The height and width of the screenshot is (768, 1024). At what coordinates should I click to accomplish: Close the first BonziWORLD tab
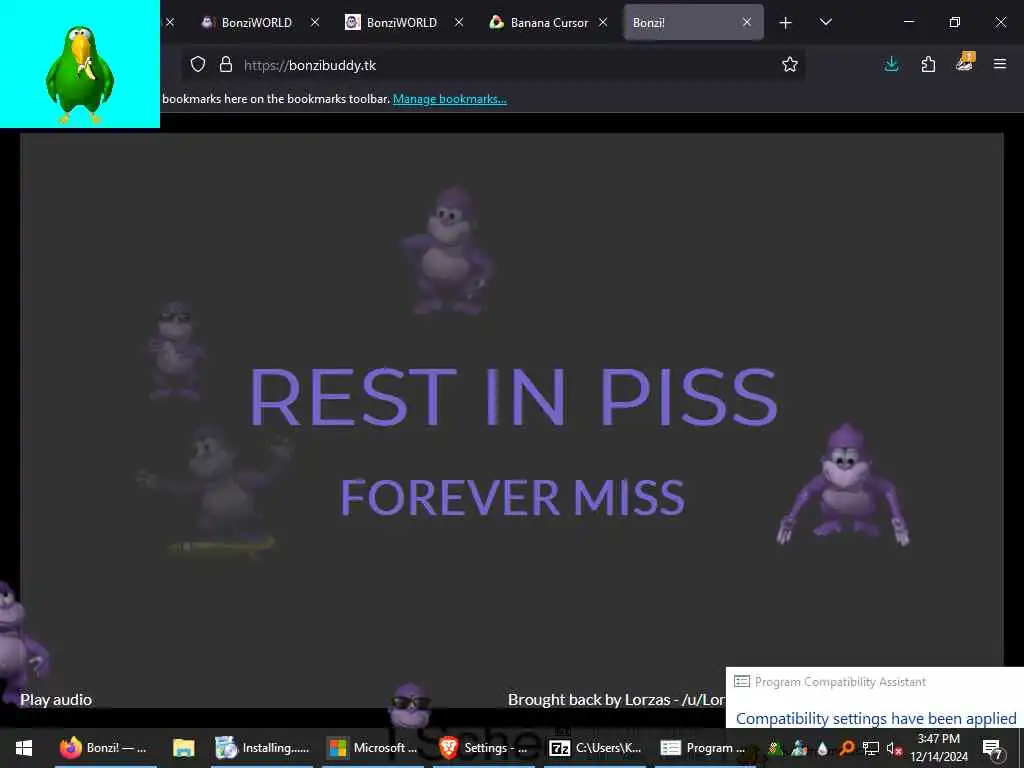(314, 22)
